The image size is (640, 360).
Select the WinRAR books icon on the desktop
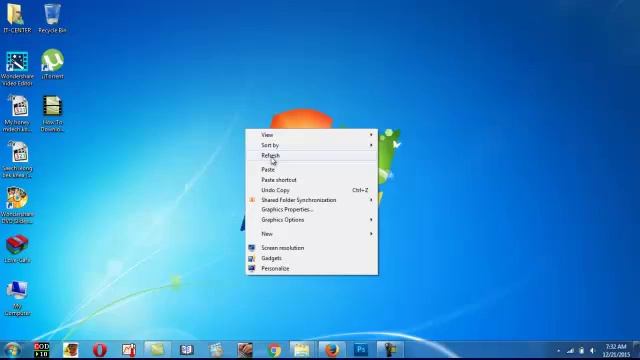tap(17, 249)
